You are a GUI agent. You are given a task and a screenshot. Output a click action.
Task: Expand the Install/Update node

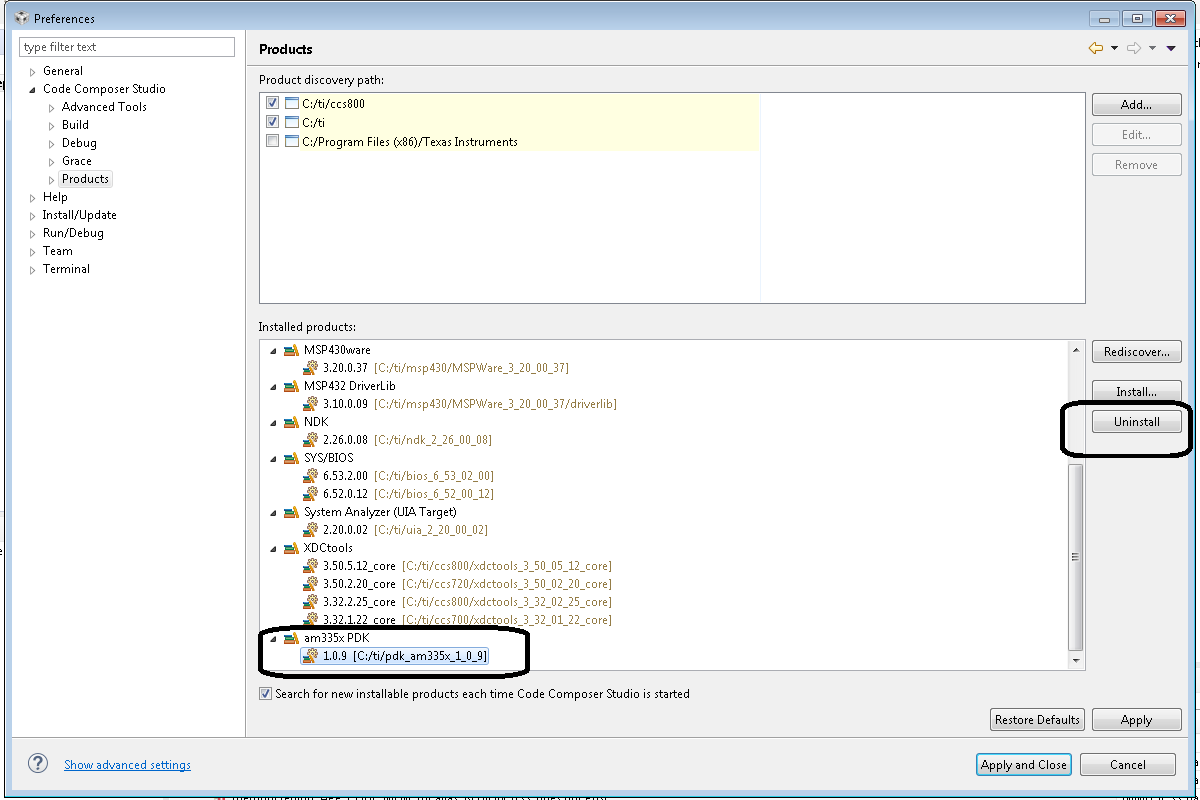tap(33, 215)
